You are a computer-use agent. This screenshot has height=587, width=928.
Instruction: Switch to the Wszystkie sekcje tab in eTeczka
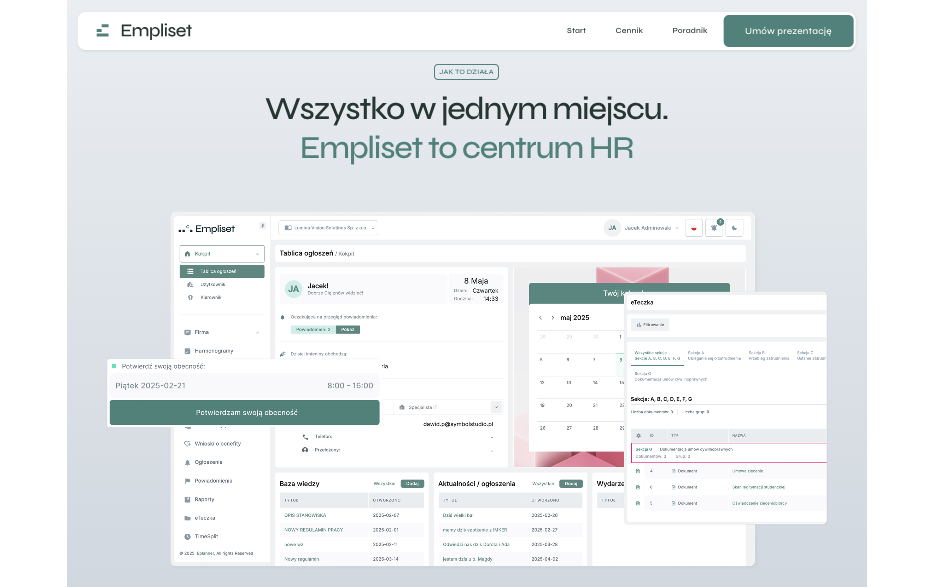tap(657, 356)
